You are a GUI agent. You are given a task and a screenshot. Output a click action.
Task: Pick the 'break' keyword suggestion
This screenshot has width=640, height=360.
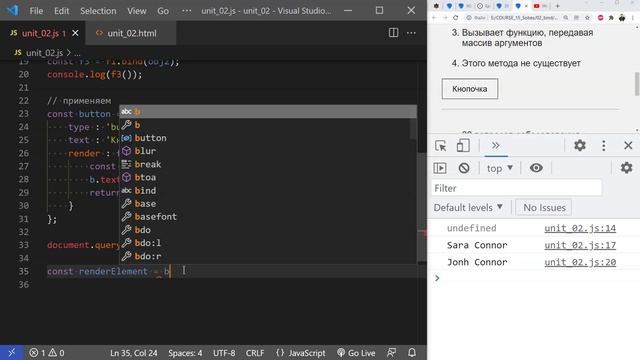point(268,164)
